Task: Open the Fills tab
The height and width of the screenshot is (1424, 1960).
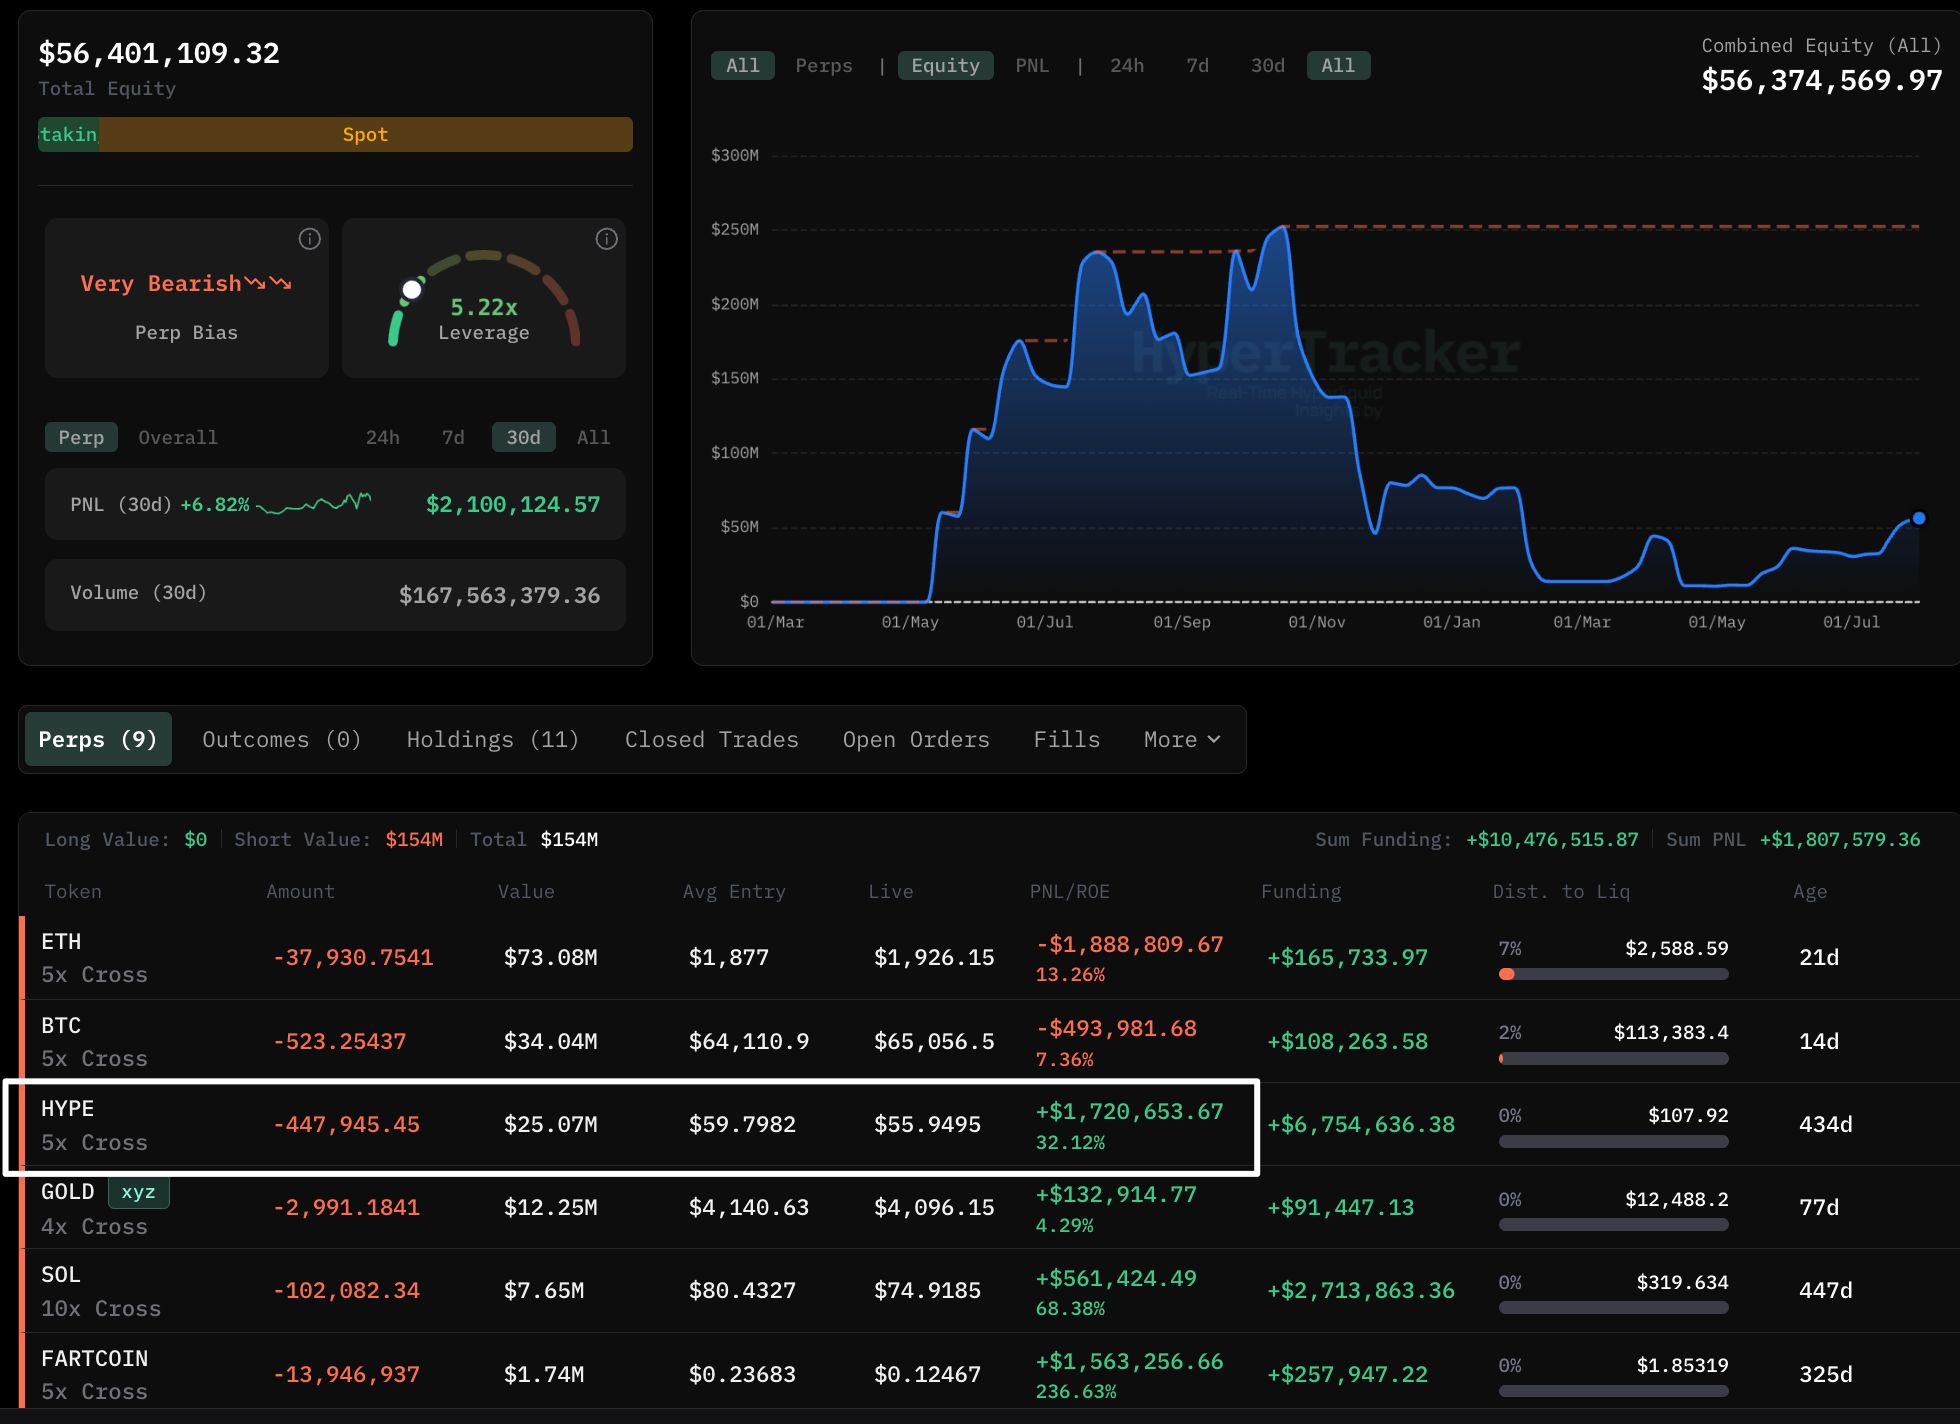Action: (1067, 740)
